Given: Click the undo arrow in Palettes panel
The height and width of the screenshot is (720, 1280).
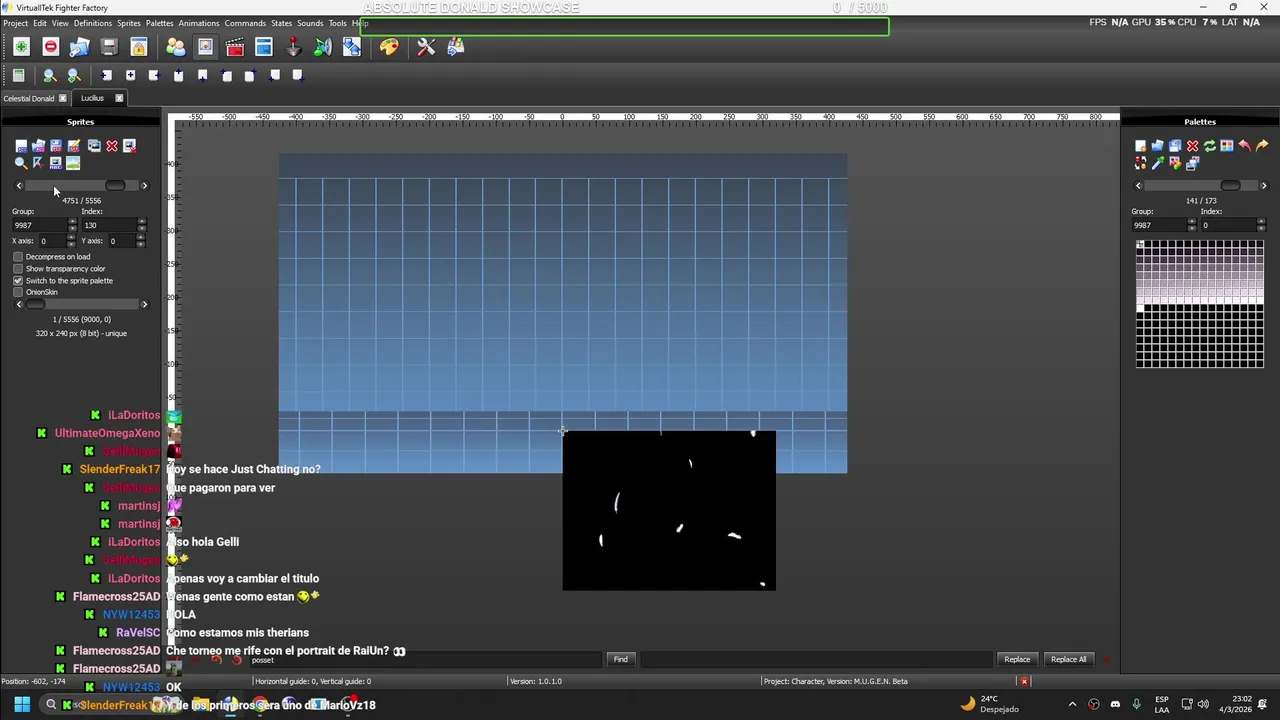Looking at the screenshot, I should pos(1244,146).
